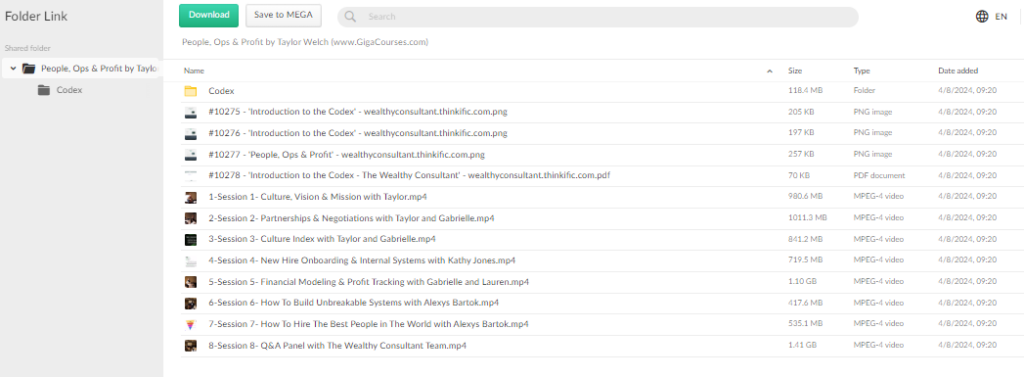Click the video thumbnail of Session 6
The height and width of the screenshot is (377, 1024).
[x=191, y=303]
